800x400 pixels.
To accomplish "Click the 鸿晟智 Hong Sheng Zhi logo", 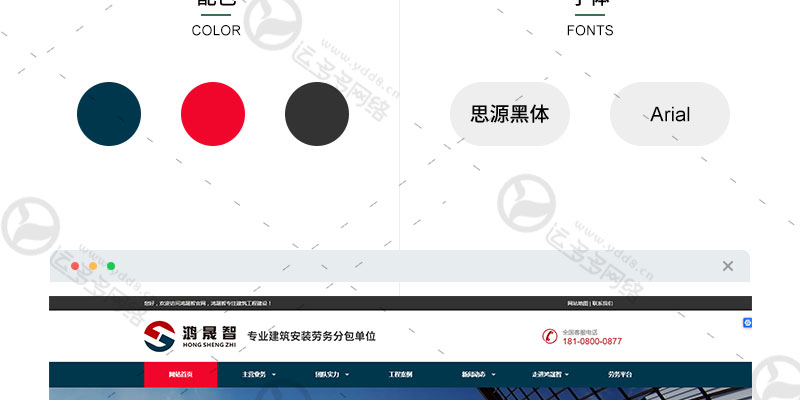I will [190, 336].
